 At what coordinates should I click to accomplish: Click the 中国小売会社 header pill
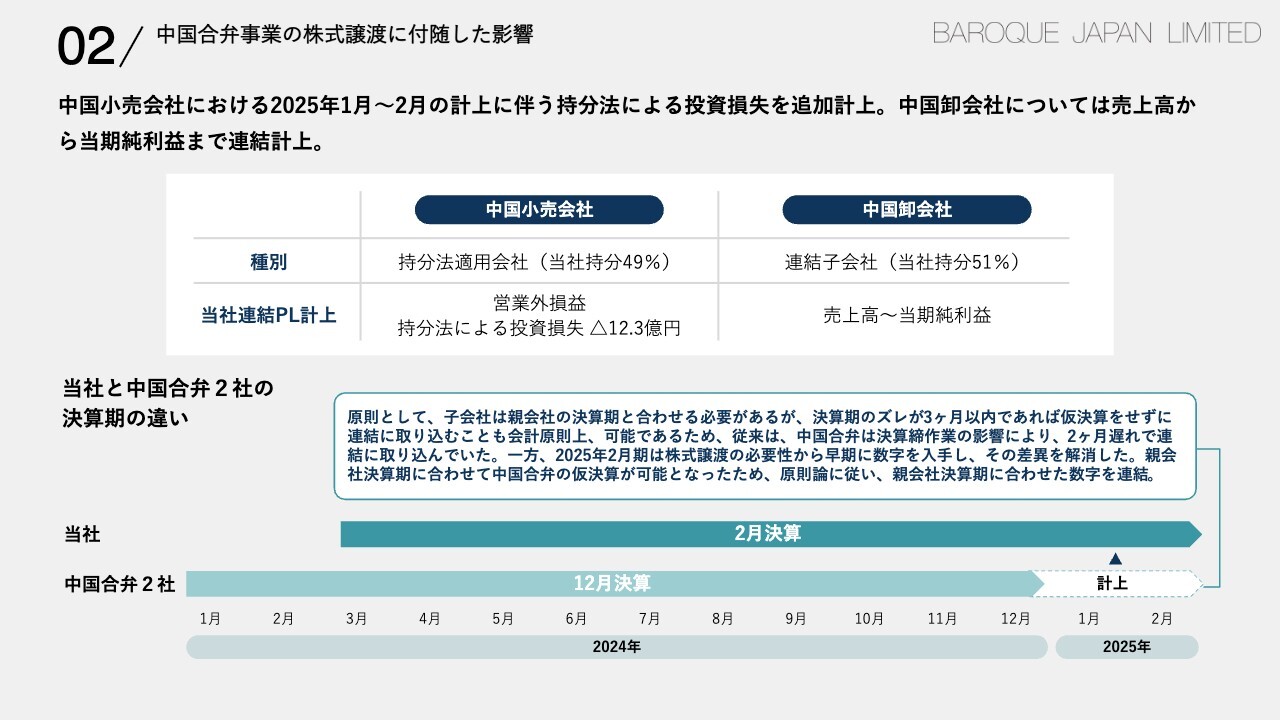click(539, 210)
